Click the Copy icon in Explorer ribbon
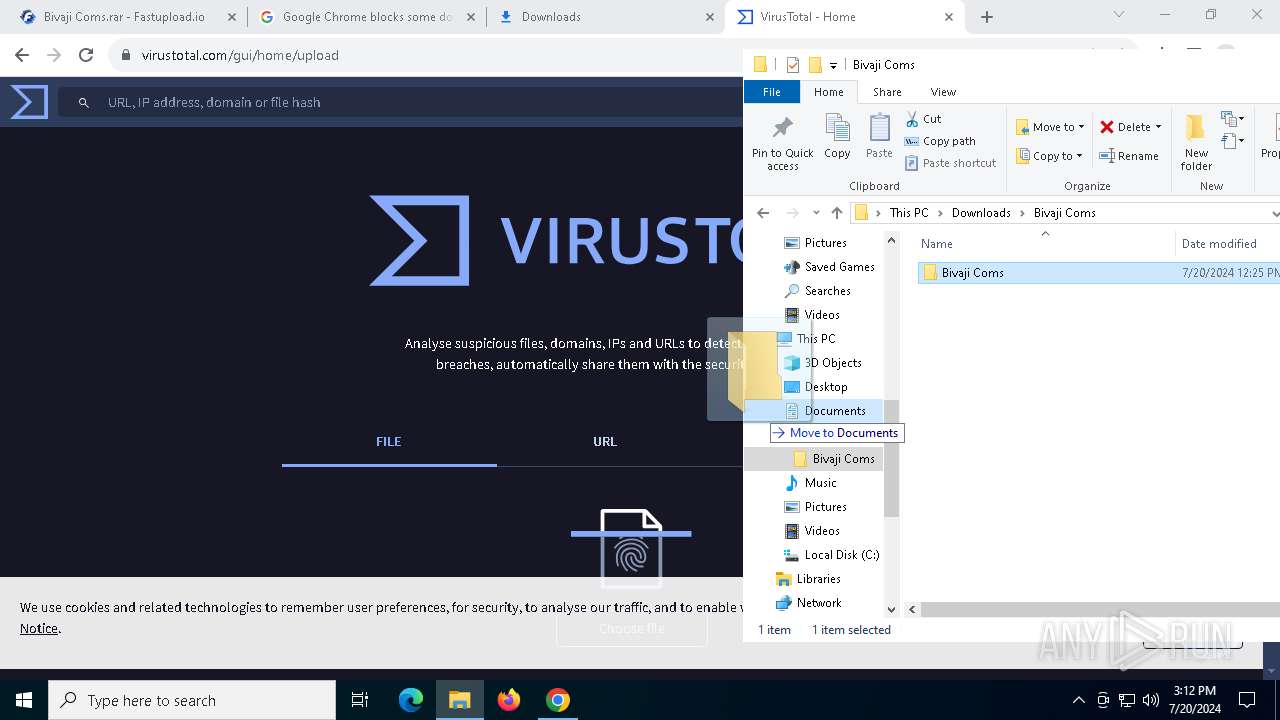 coord(837,128)
